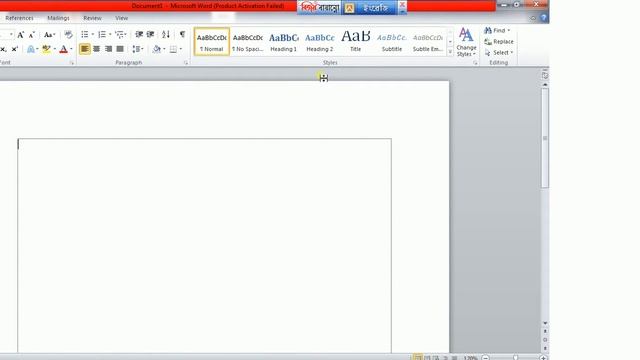Screen dimensions: 640x360
Task: Open the Styles dialog launcher
Action: click(x=475, y=63)
